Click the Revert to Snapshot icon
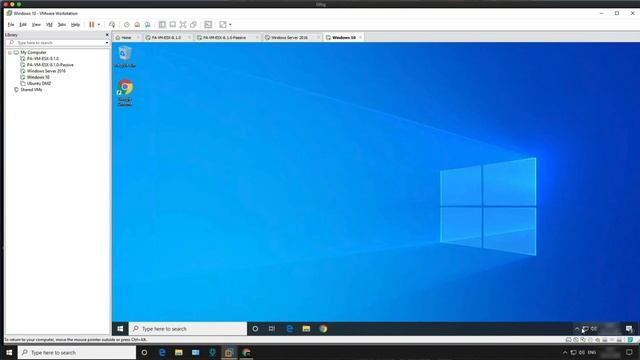This screenshot has height=360, width=640. coord(137,24)
